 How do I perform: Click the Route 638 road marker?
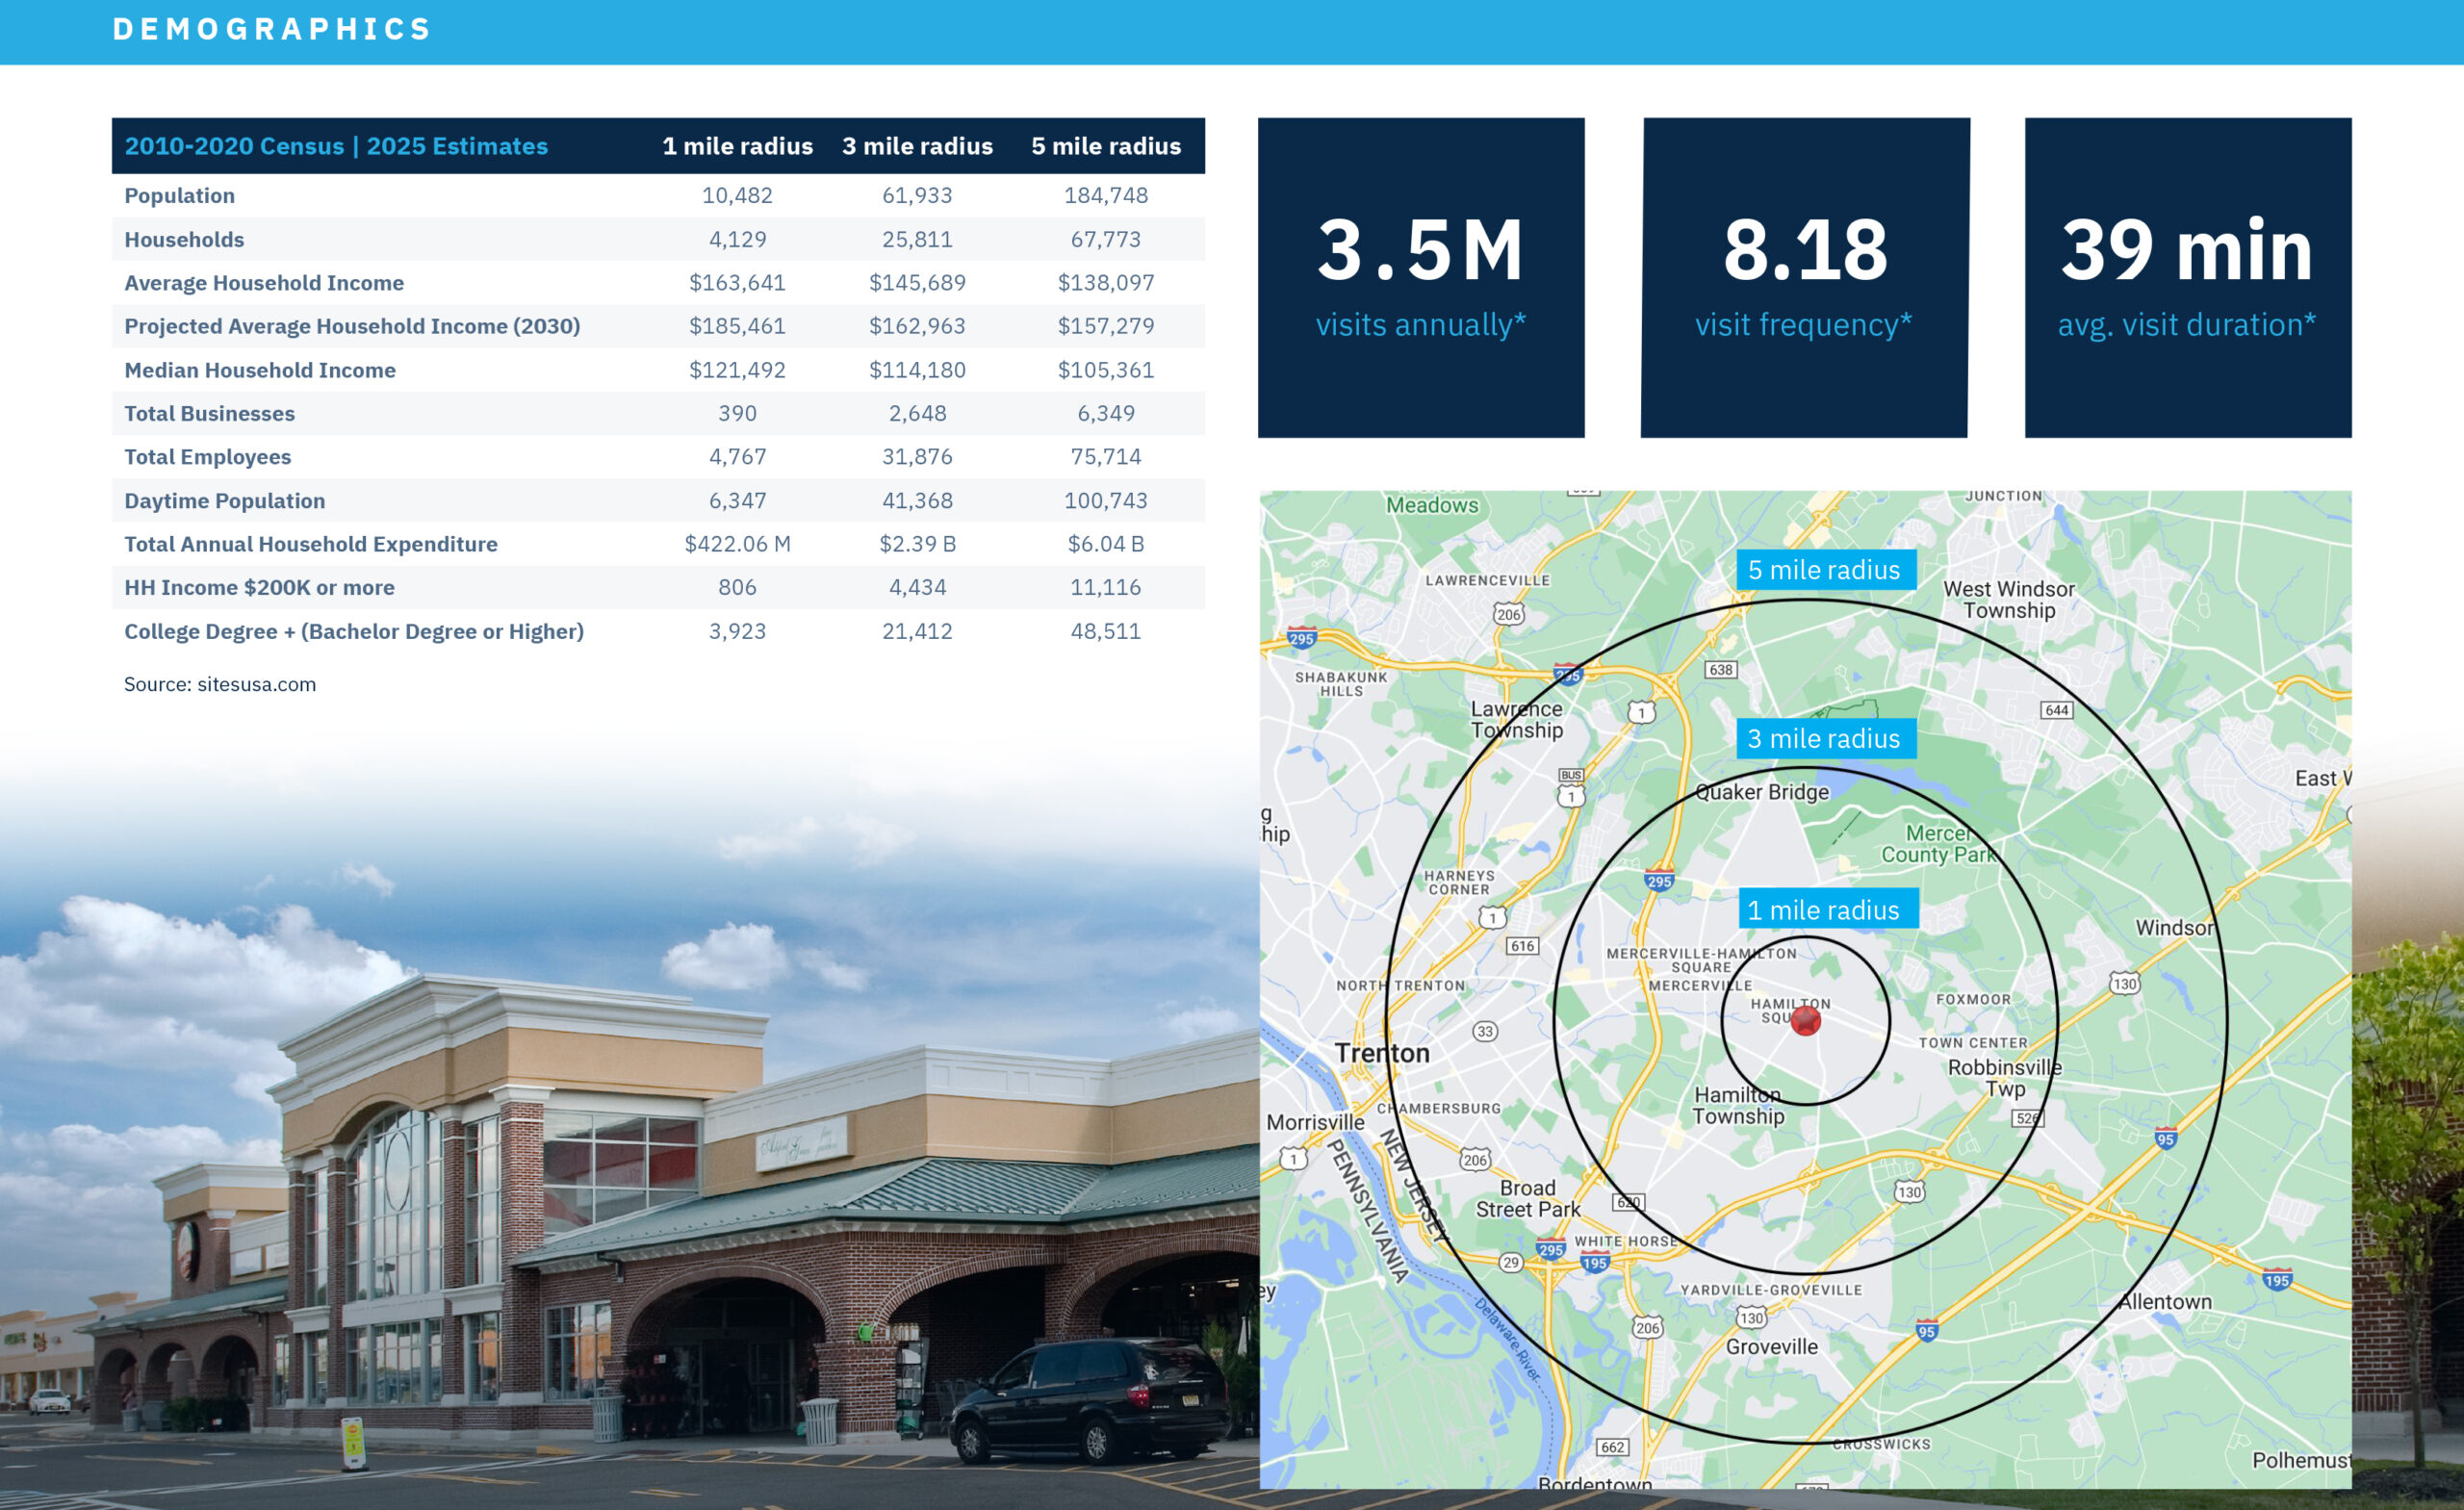(x=1720, y=670)
